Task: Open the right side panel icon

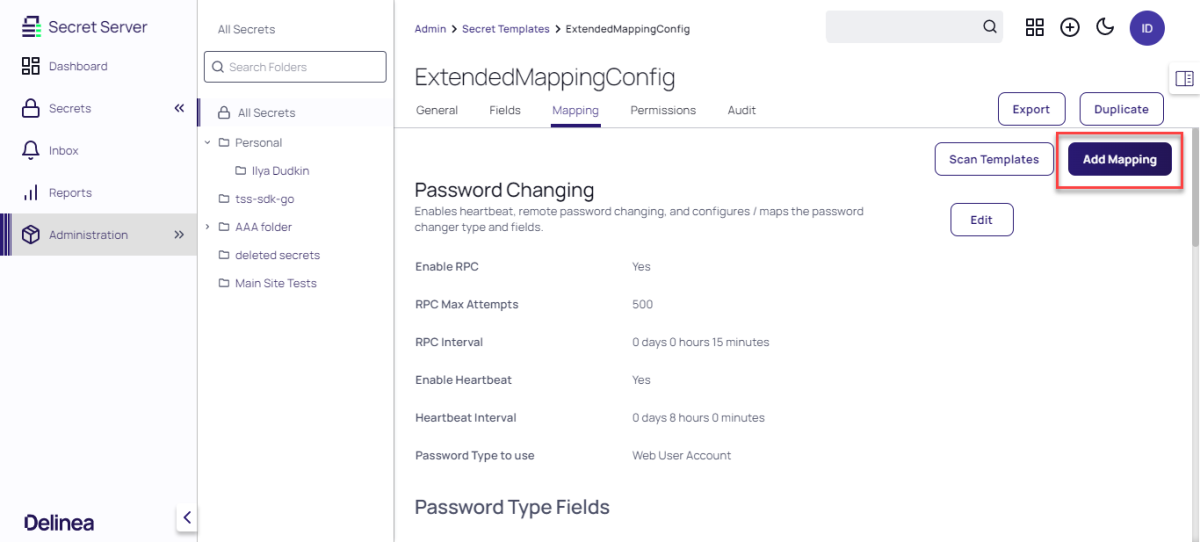Action: pos(1184,78)
